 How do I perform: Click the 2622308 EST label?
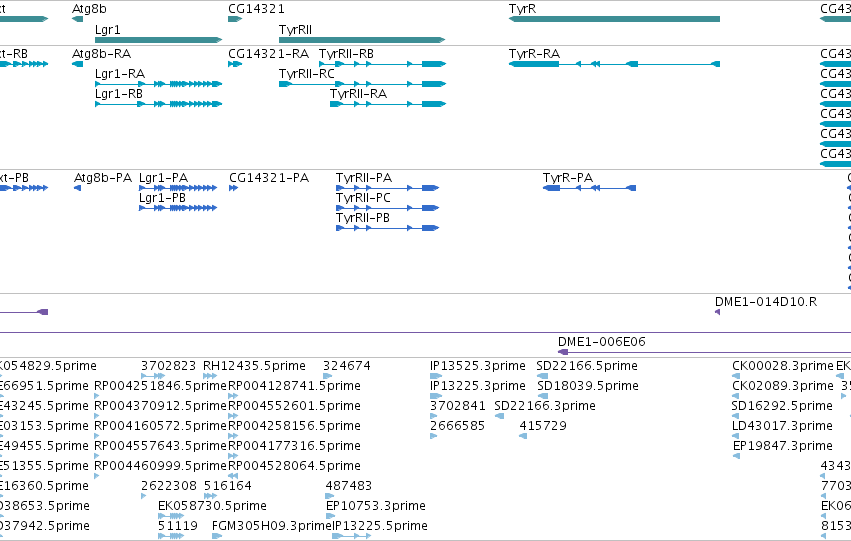(x=169, y=486)
